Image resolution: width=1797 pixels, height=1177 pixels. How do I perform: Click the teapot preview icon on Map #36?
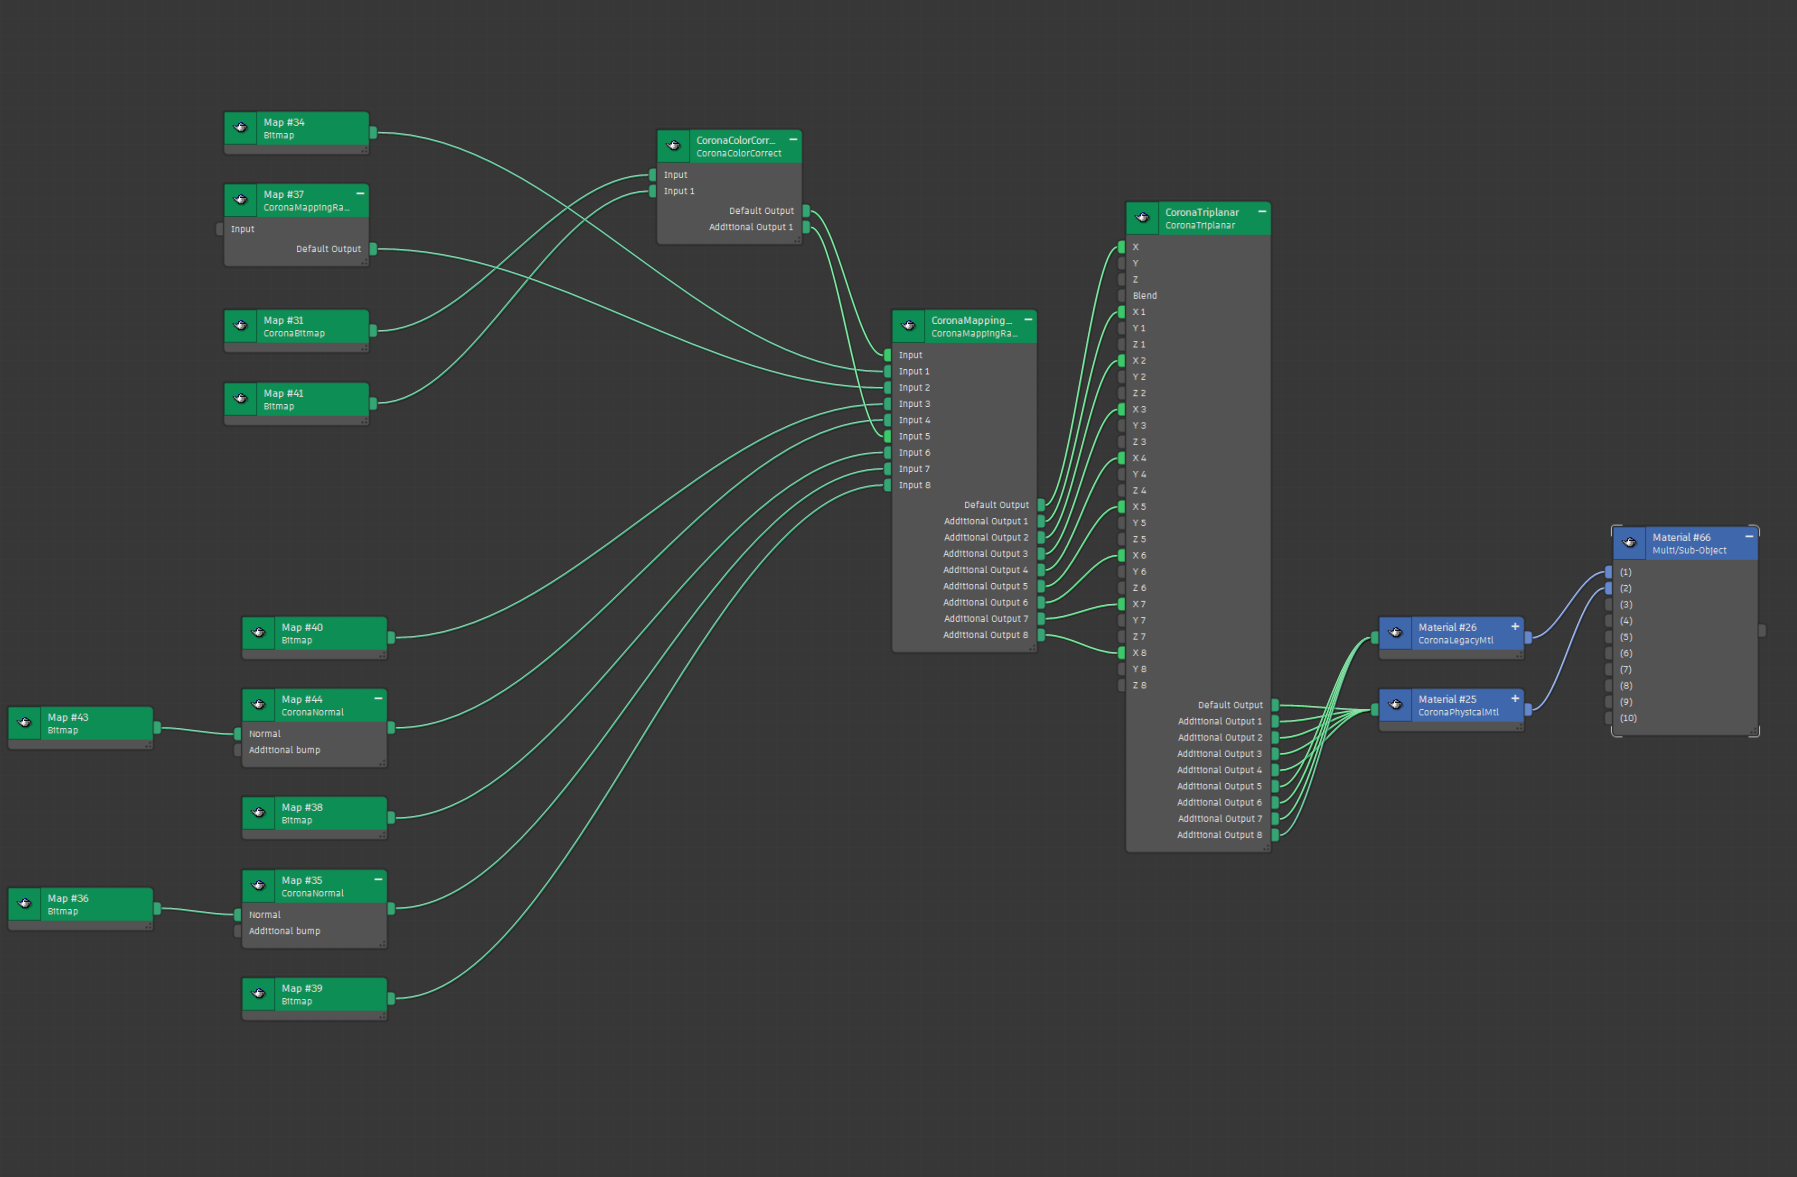tap(24, 904)
